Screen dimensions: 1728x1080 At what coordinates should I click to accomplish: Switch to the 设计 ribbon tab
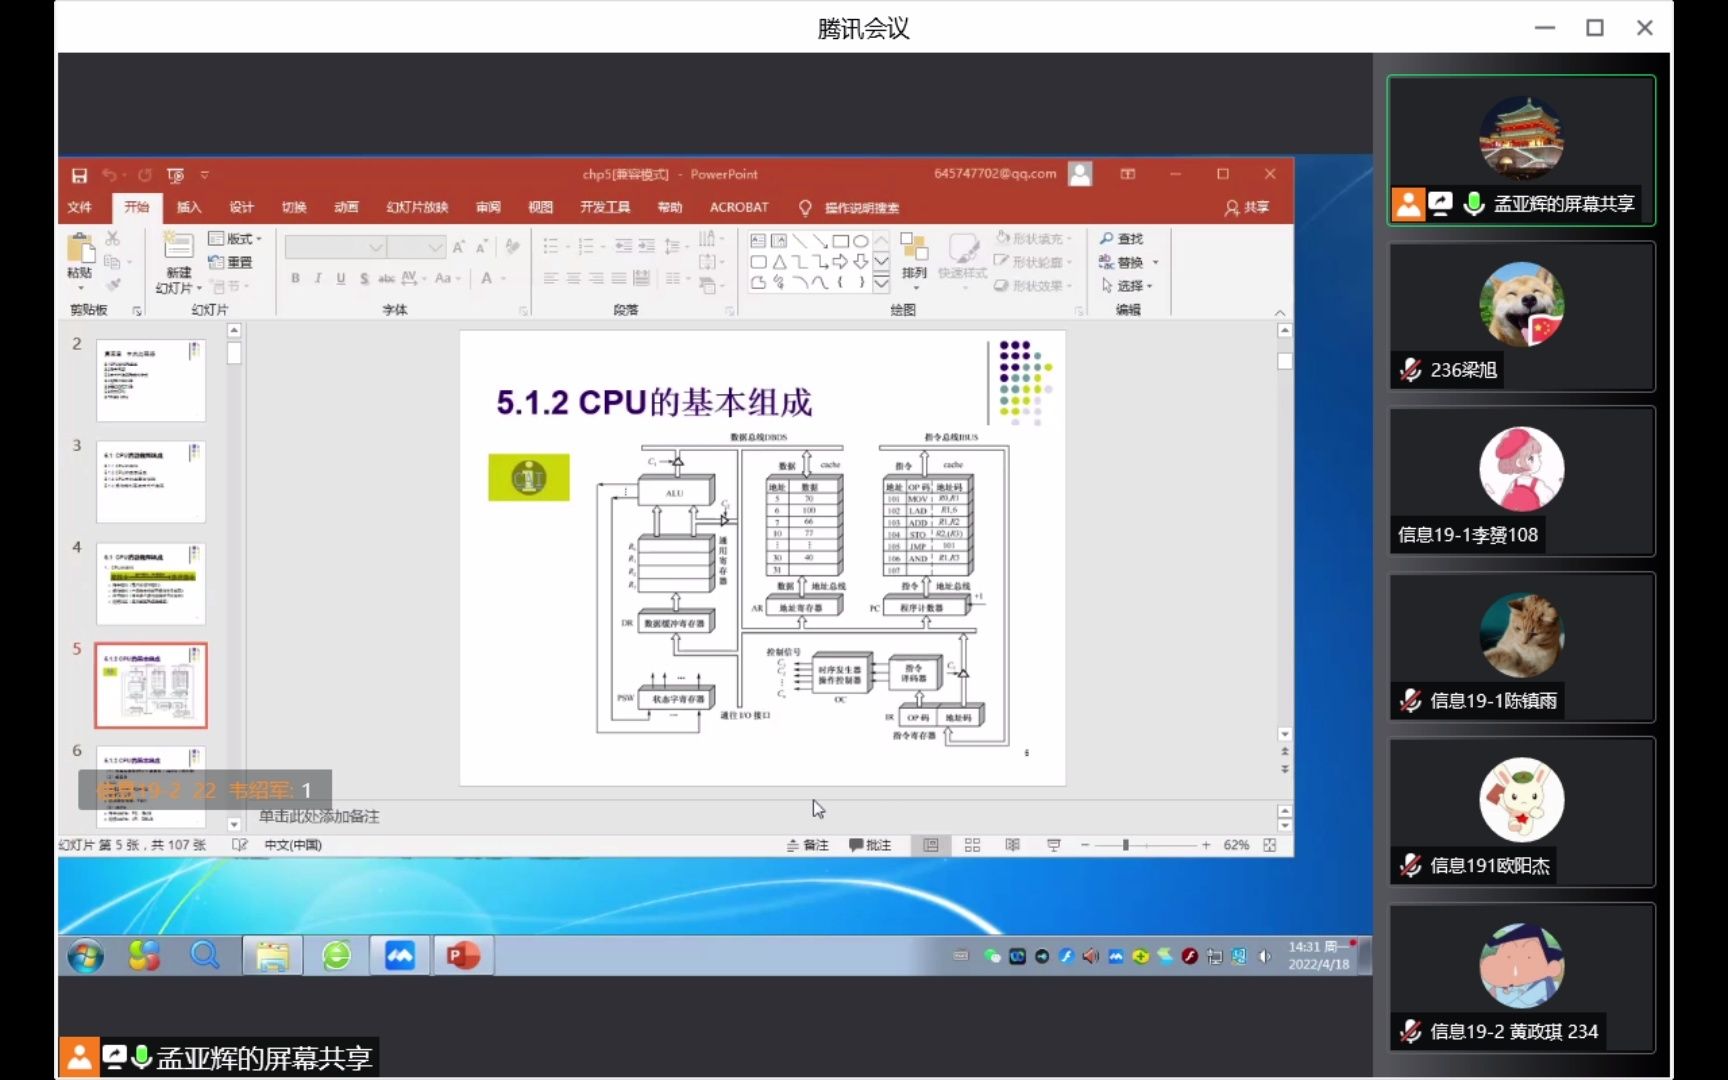[x=241, y=207]
